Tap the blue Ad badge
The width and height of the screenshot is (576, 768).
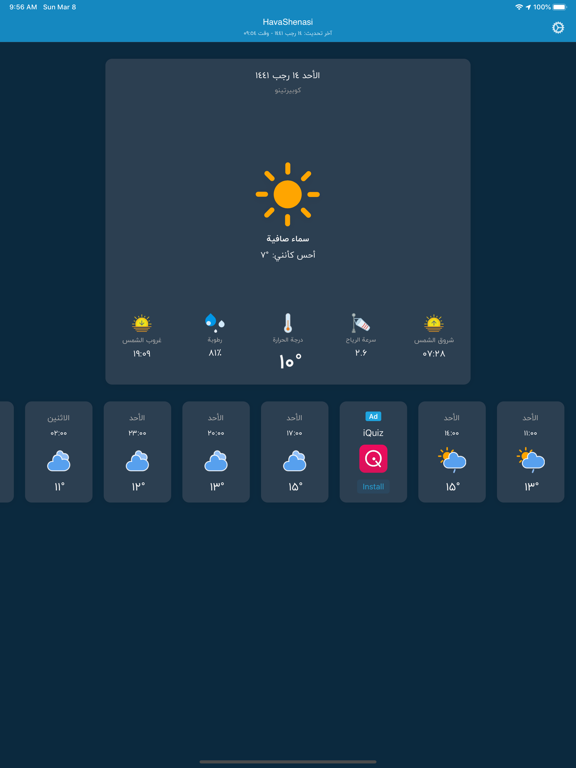click(373, 416)
